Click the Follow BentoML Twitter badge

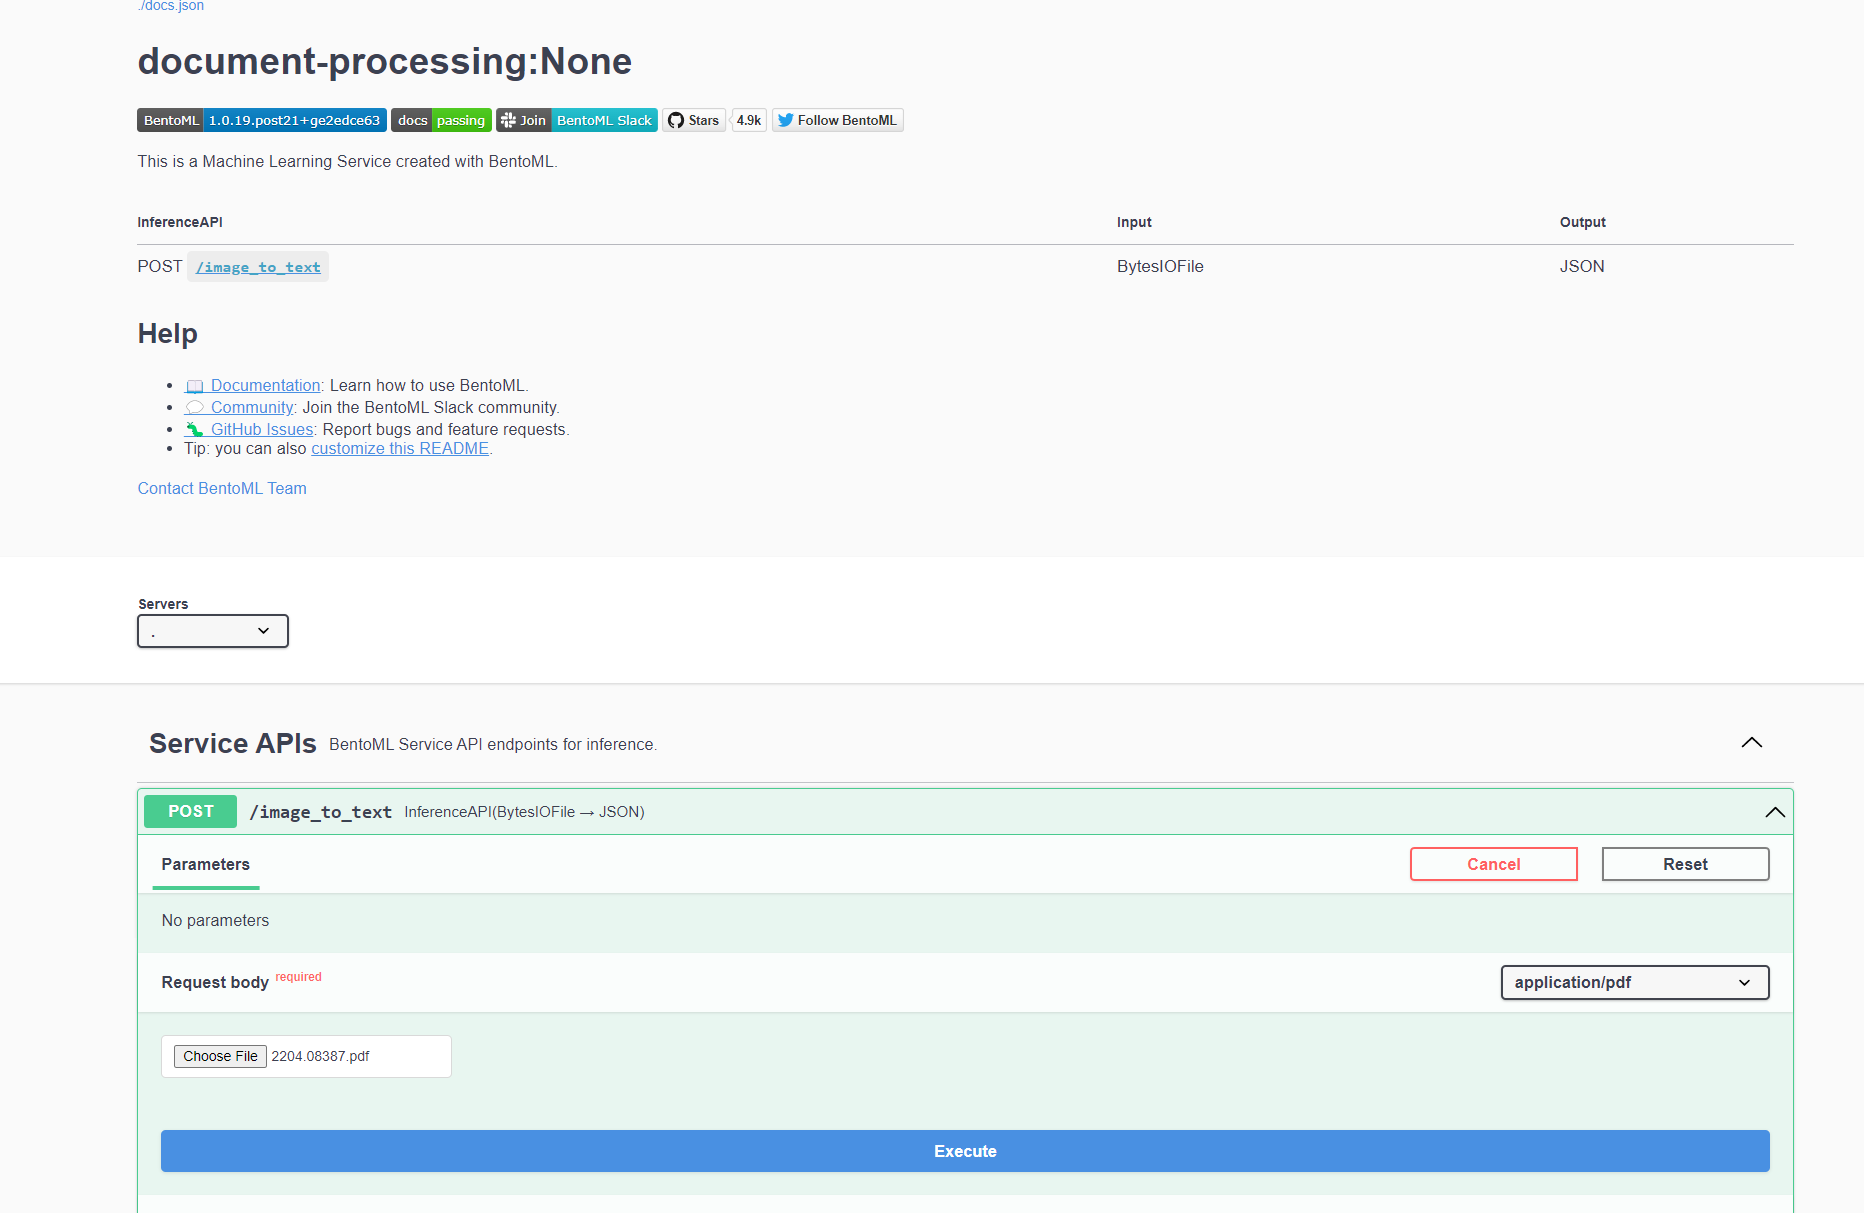click(x=838, y=120)
